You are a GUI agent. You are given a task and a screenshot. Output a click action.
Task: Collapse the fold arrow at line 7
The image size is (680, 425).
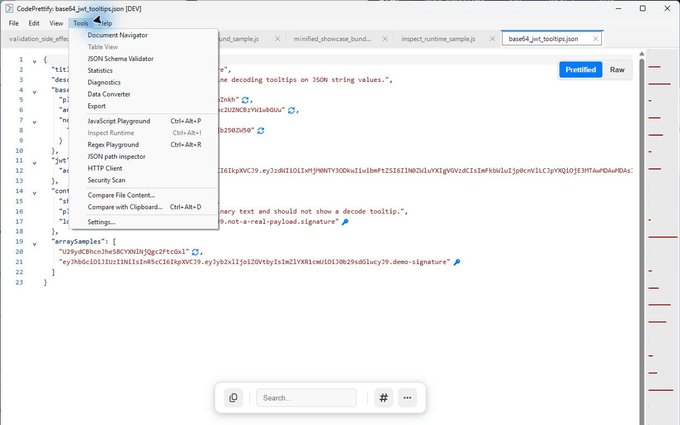click(34, 122)
